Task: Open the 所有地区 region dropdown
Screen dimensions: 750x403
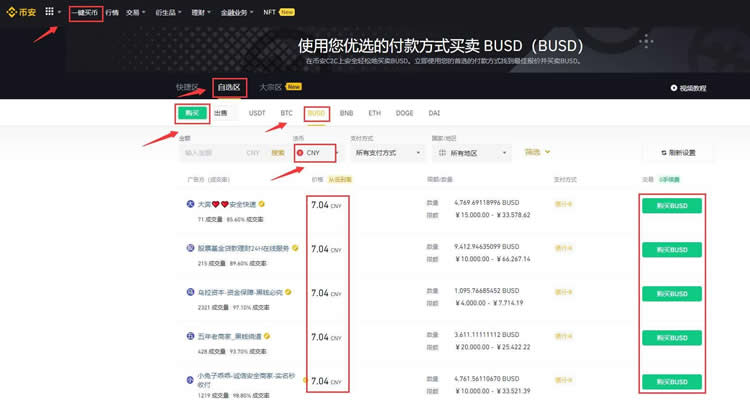Action: pyautogui.click(x=472, y=153)
